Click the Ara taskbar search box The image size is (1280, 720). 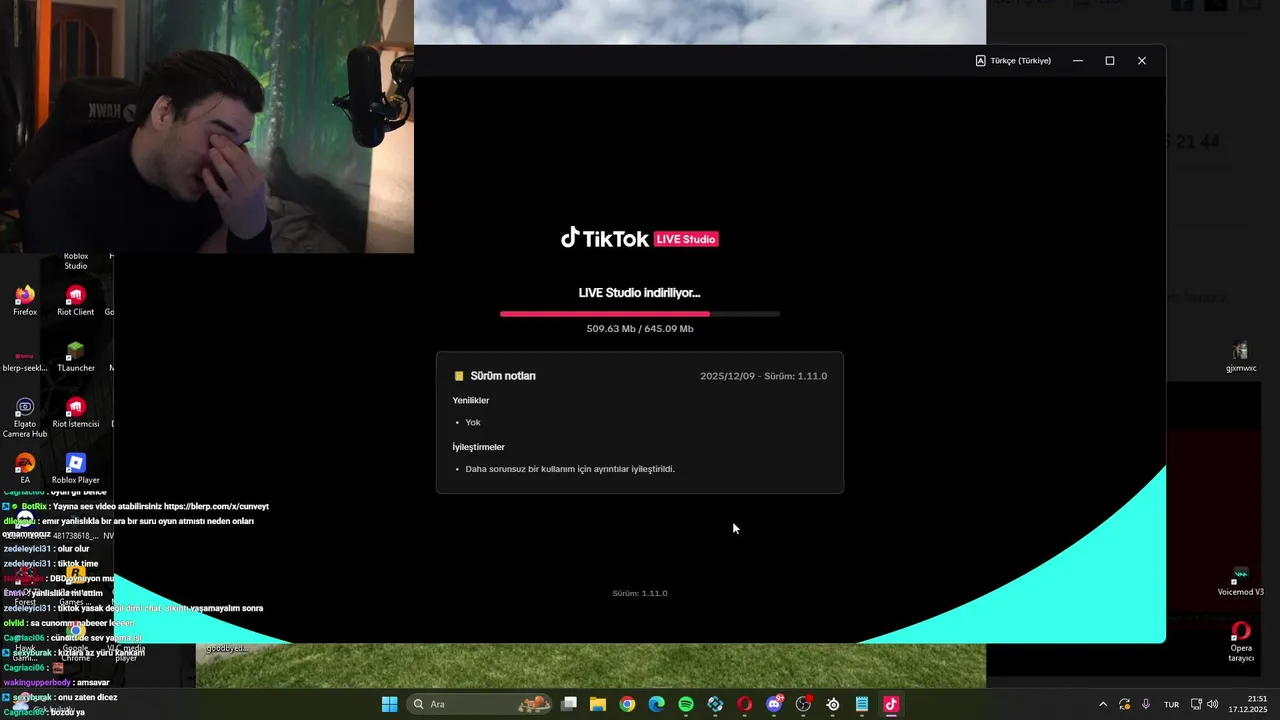[481, 704]
